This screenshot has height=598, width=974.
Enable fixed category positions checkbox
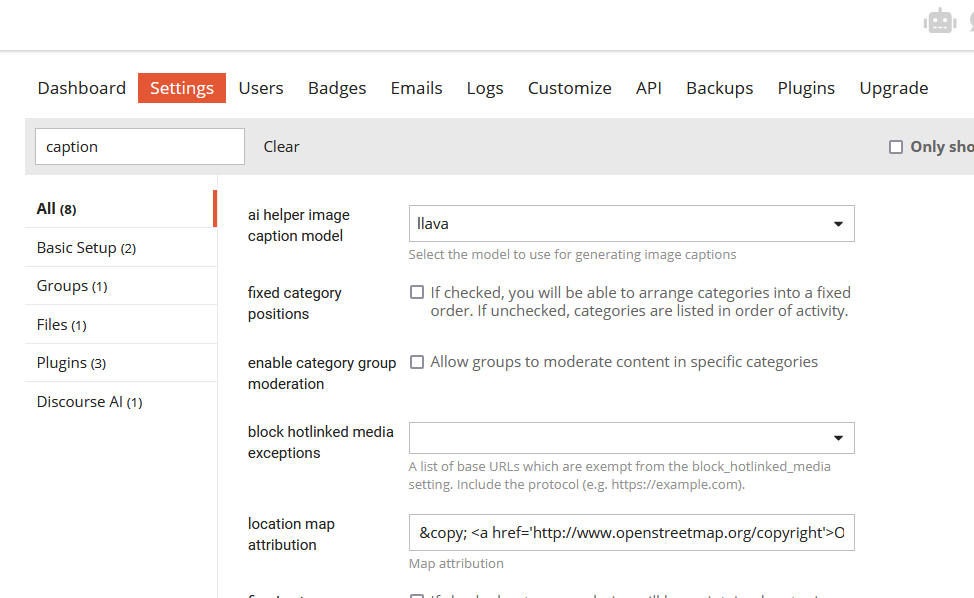tap(417, 292)
